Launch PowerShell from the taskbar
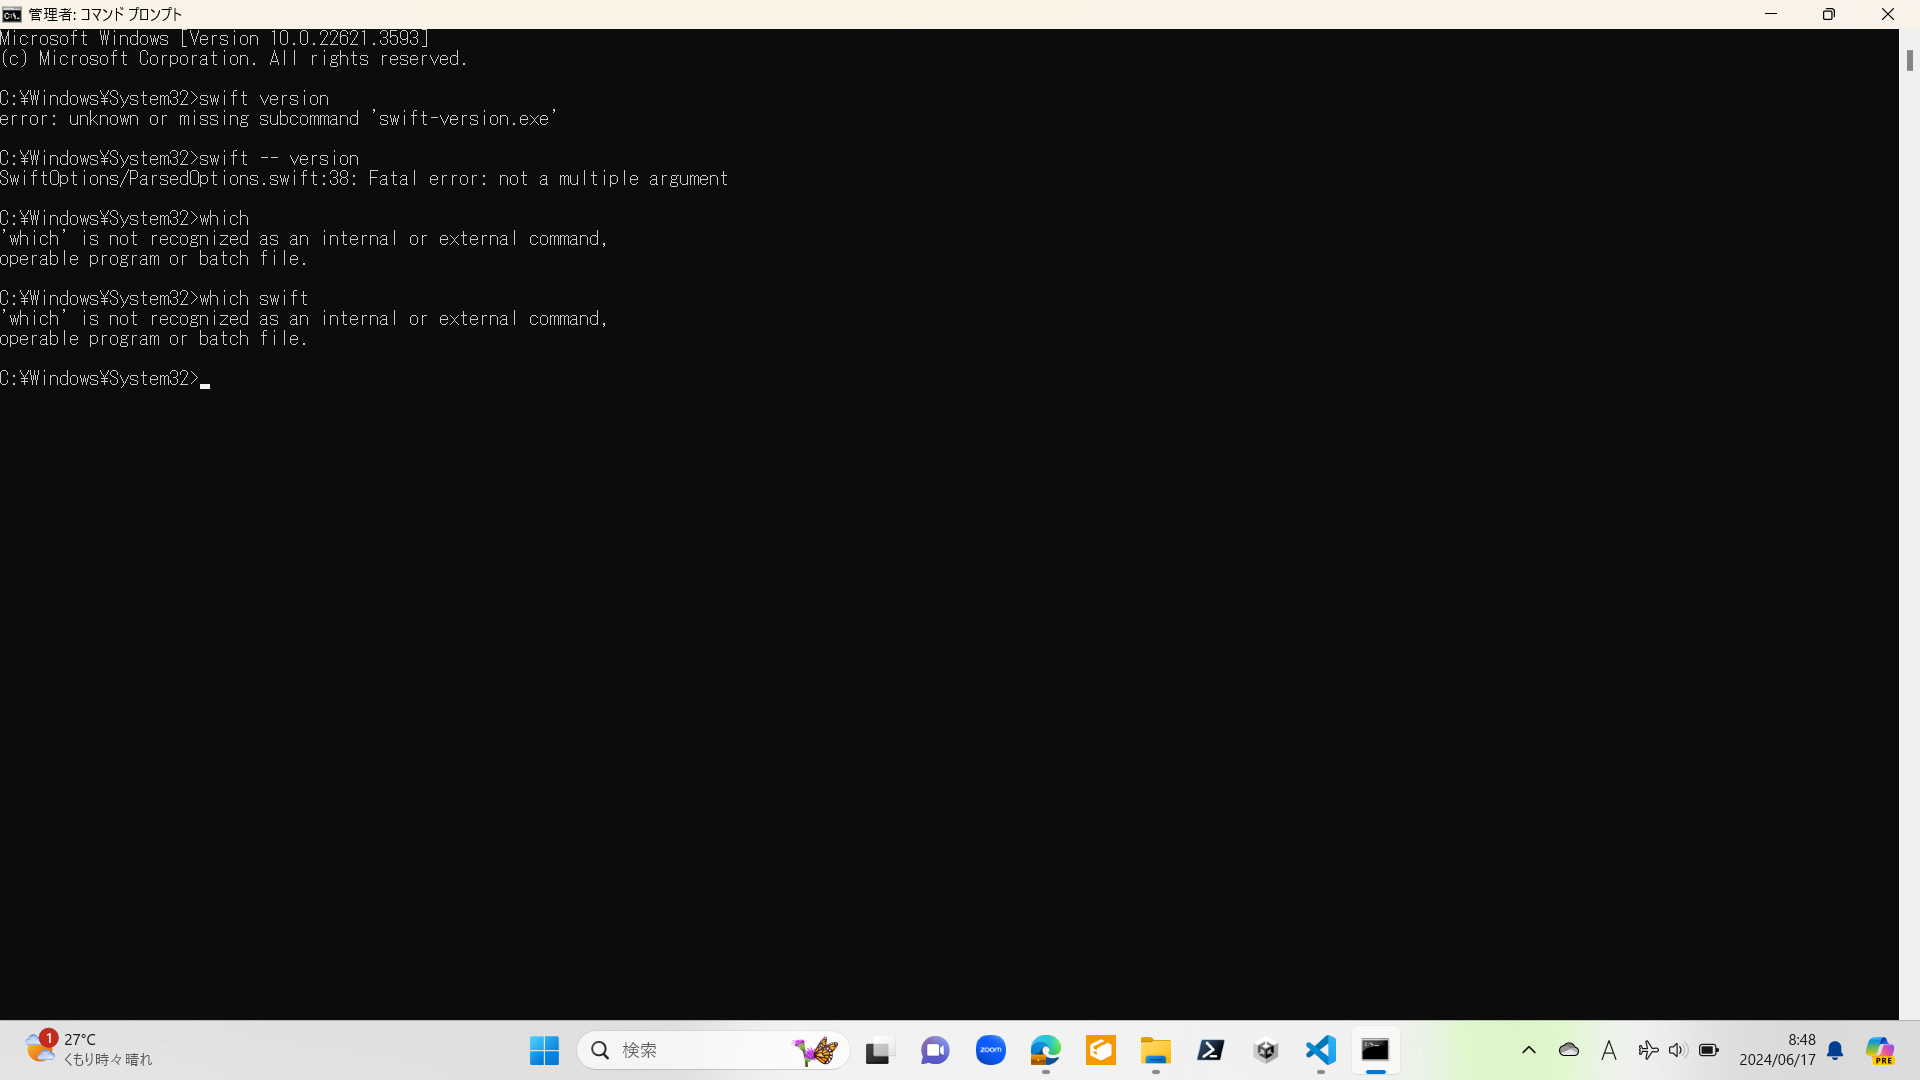The image size is (1920, 1080). pos(1211,1050)
